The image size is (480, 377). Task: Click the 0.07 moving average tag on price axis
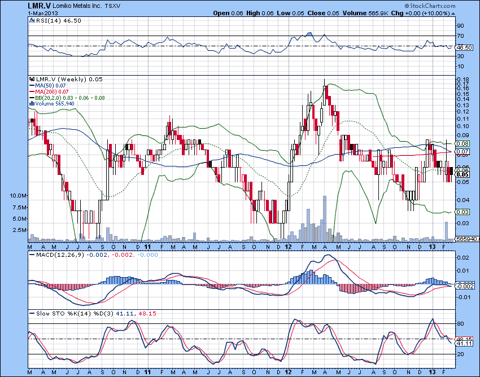pos(464,152)
